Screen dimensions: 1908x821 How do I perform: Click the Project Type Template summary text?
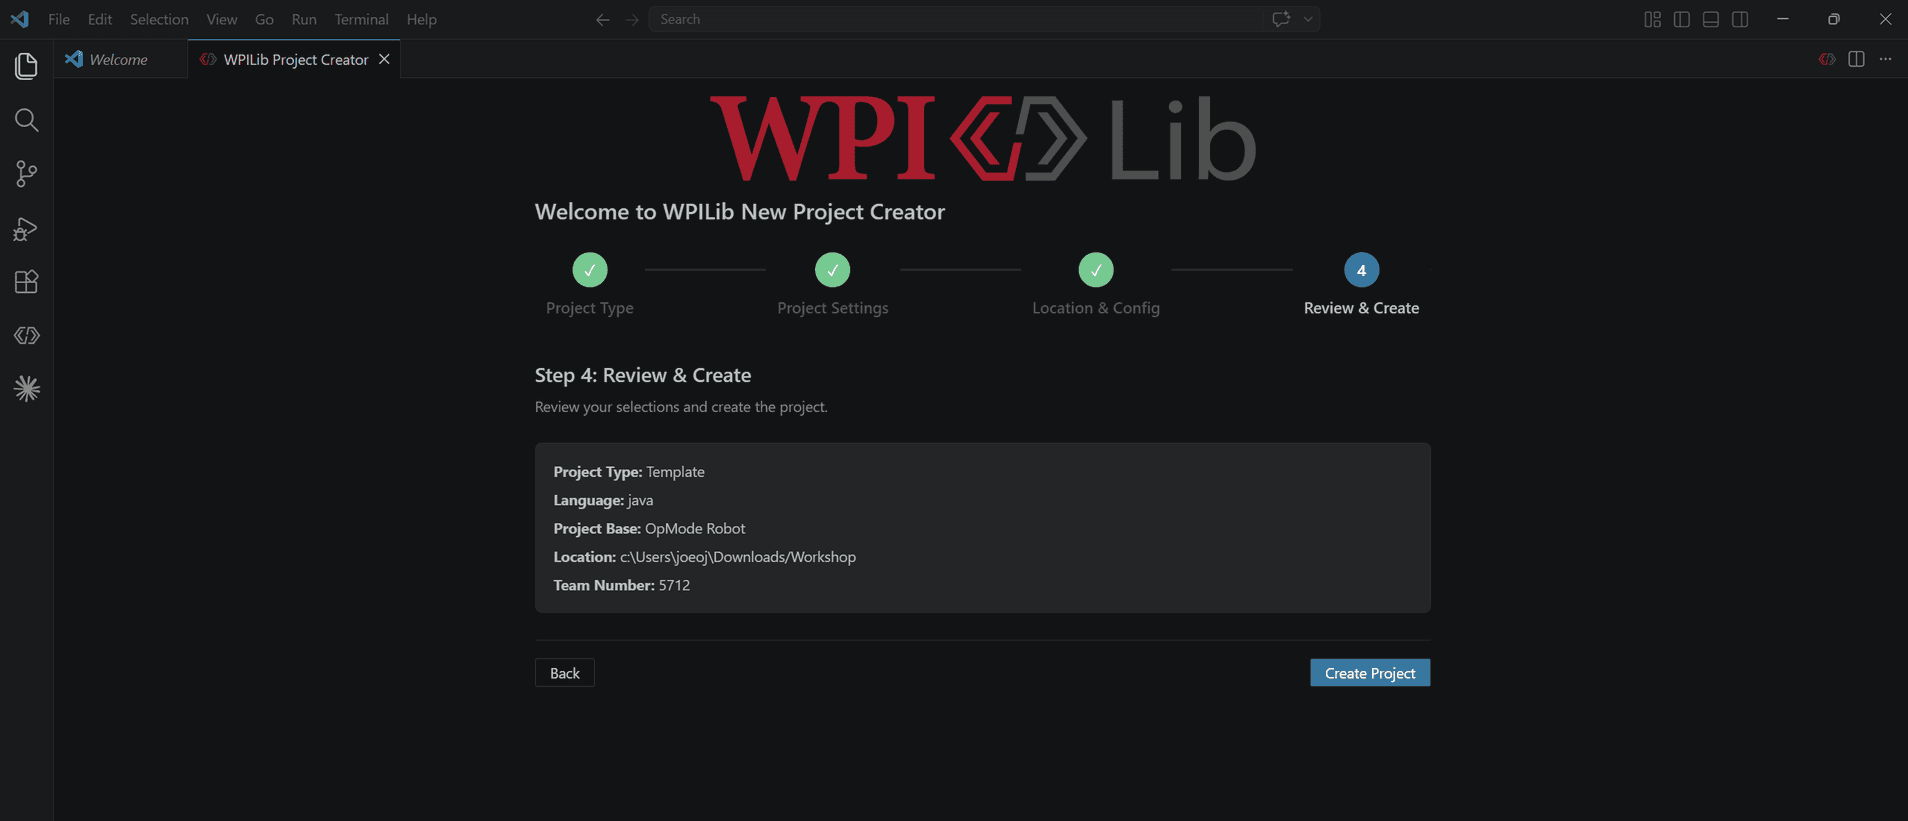tap(629, 472)
